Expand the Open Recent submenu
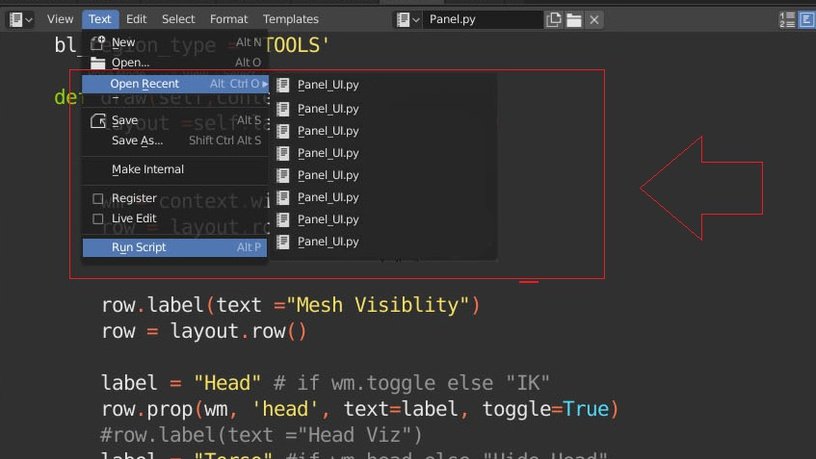This screenshot has width=816, height=459. [x=175, y=84]
